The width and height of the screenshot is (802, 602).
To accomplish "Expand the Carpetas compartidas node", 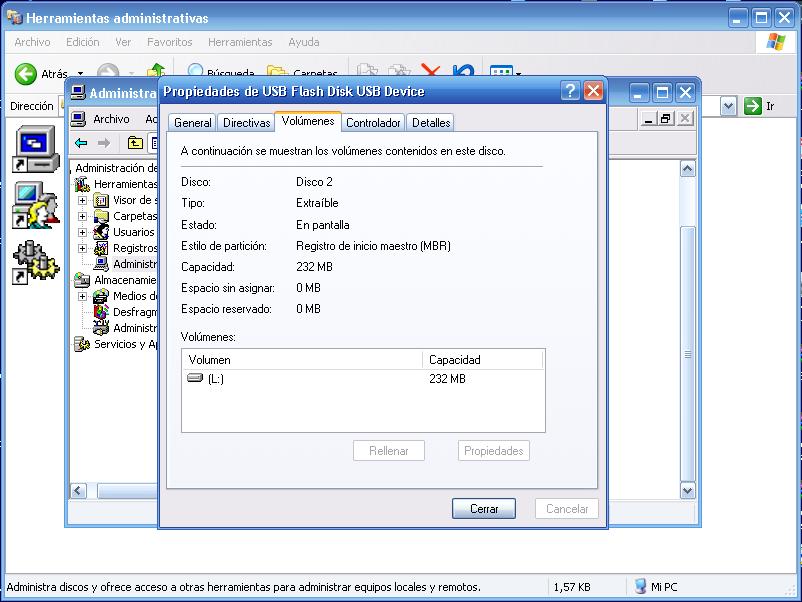I will point(82,216).
